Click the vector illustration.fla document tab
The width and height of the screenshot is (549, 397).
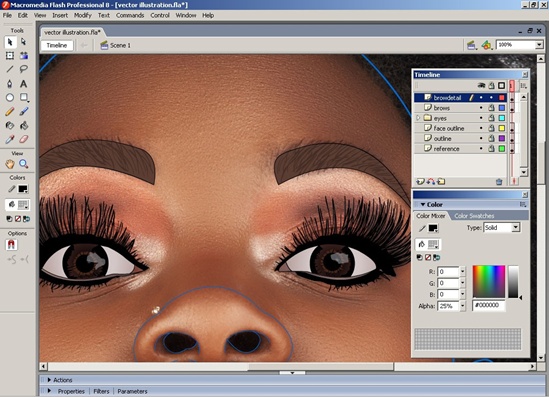72,32
